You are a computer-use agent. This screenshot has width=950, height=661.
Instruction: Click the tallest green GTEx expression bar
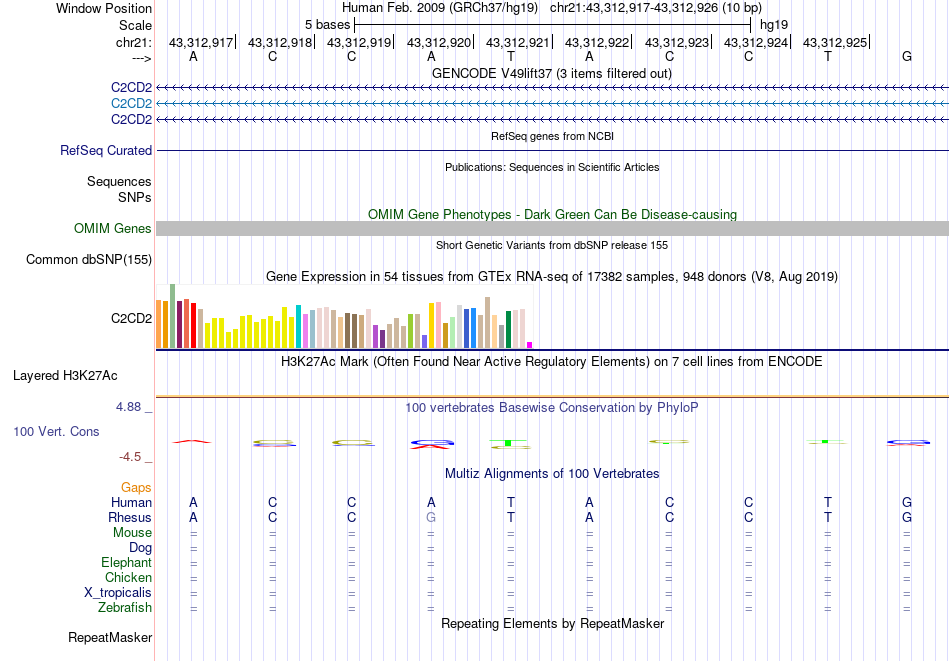[x=172, y=316]
